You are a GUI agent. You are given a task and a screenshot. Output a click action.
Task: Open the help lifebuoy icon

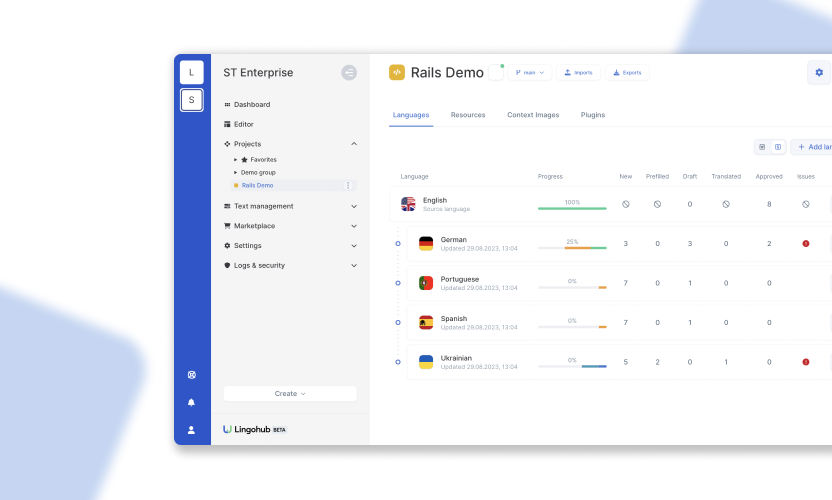pos(192,375)
